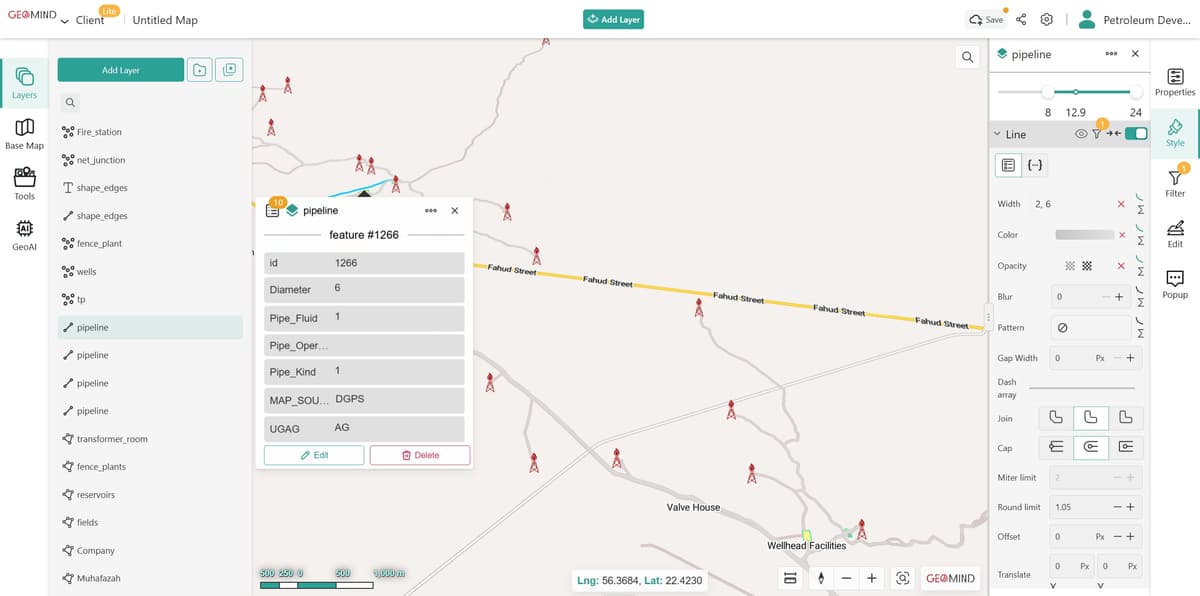Switch to the Properties tab
Image resolution: width=1200 pixels, height=596 pixels.
pyautogui.click(x=1175, y=81)
